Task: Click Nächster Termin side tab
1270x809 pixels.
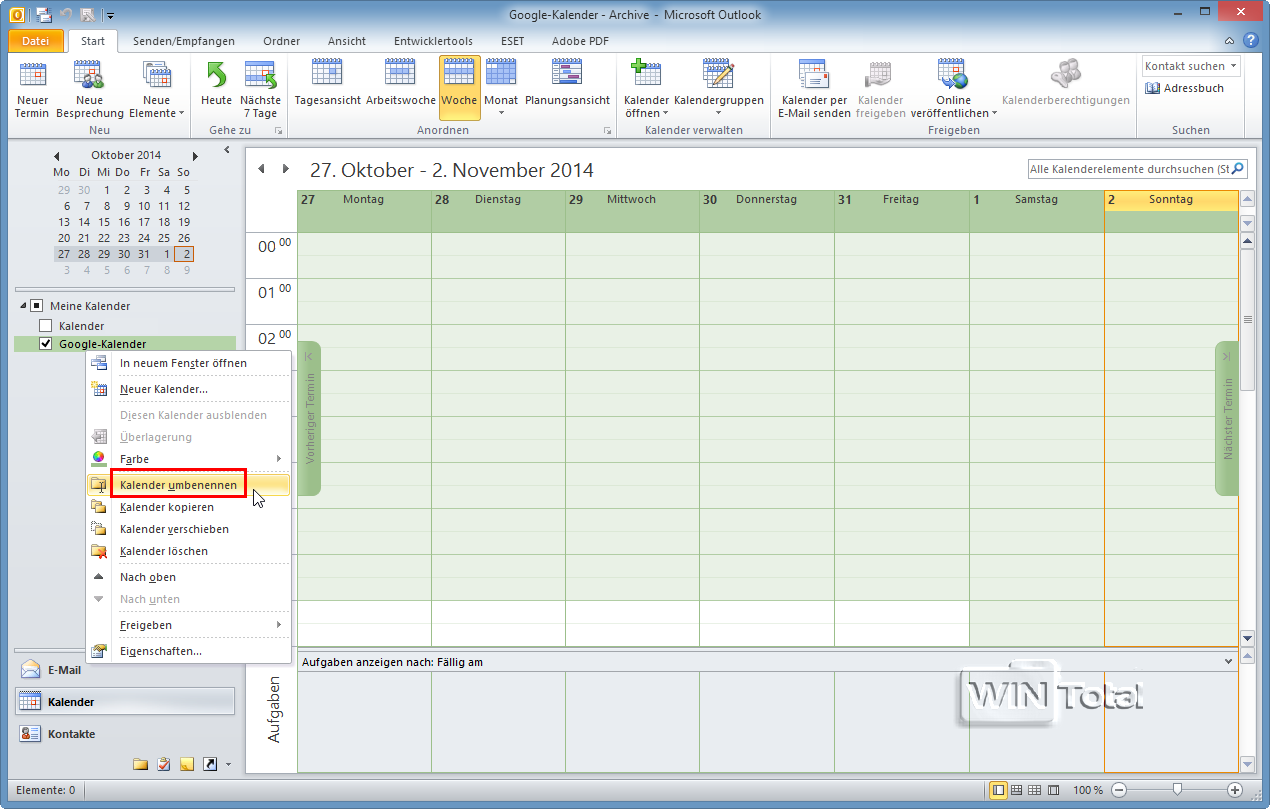Action: 1227,418
